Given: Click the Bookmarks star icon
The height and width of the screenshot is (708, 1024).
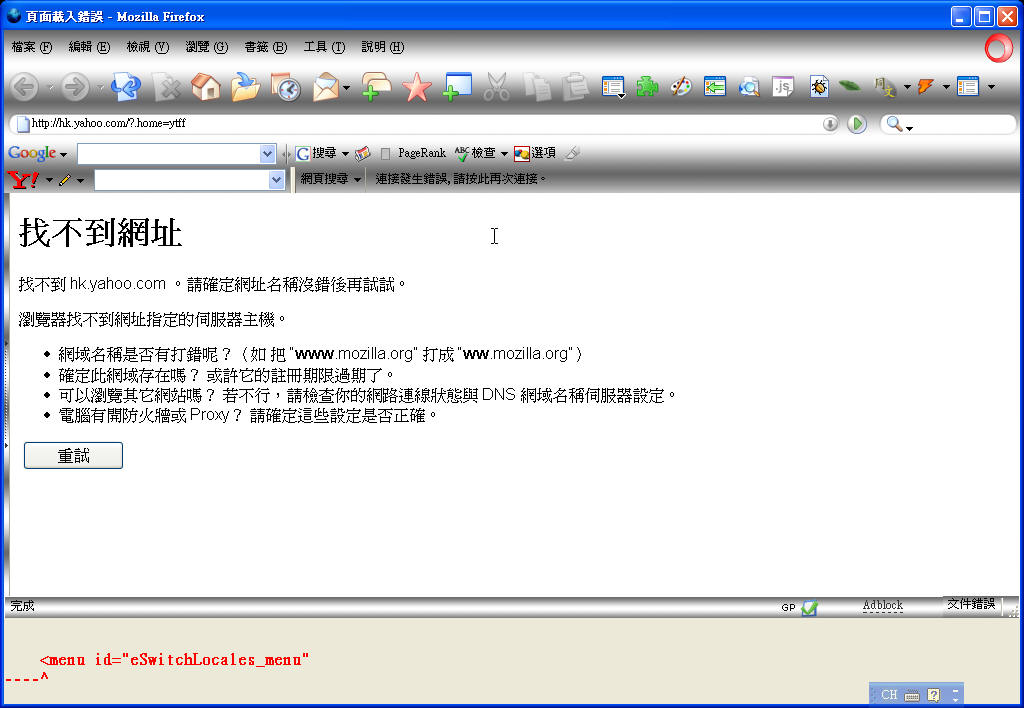Looking at the screenshot, I should (417, 87).
